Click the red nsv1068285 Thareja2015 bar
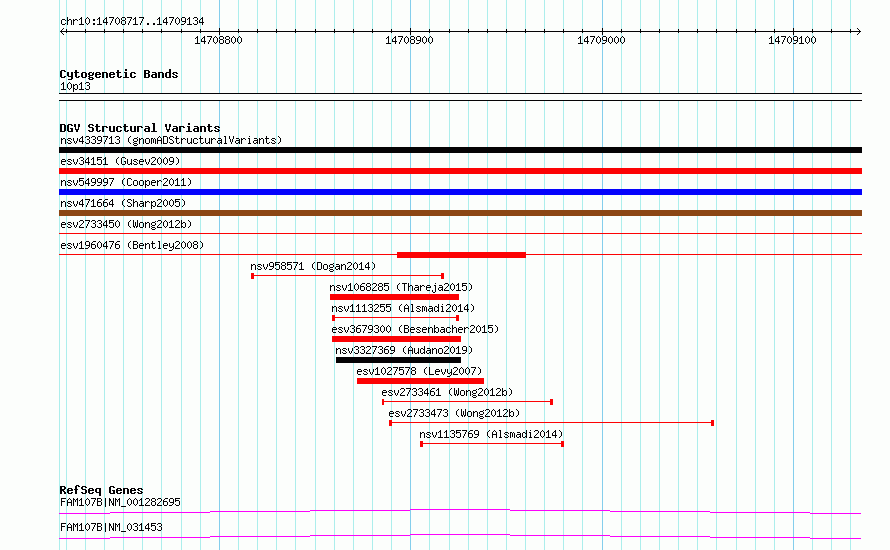The height and width of the screenshot is (550, 890). tap(394, 297)
